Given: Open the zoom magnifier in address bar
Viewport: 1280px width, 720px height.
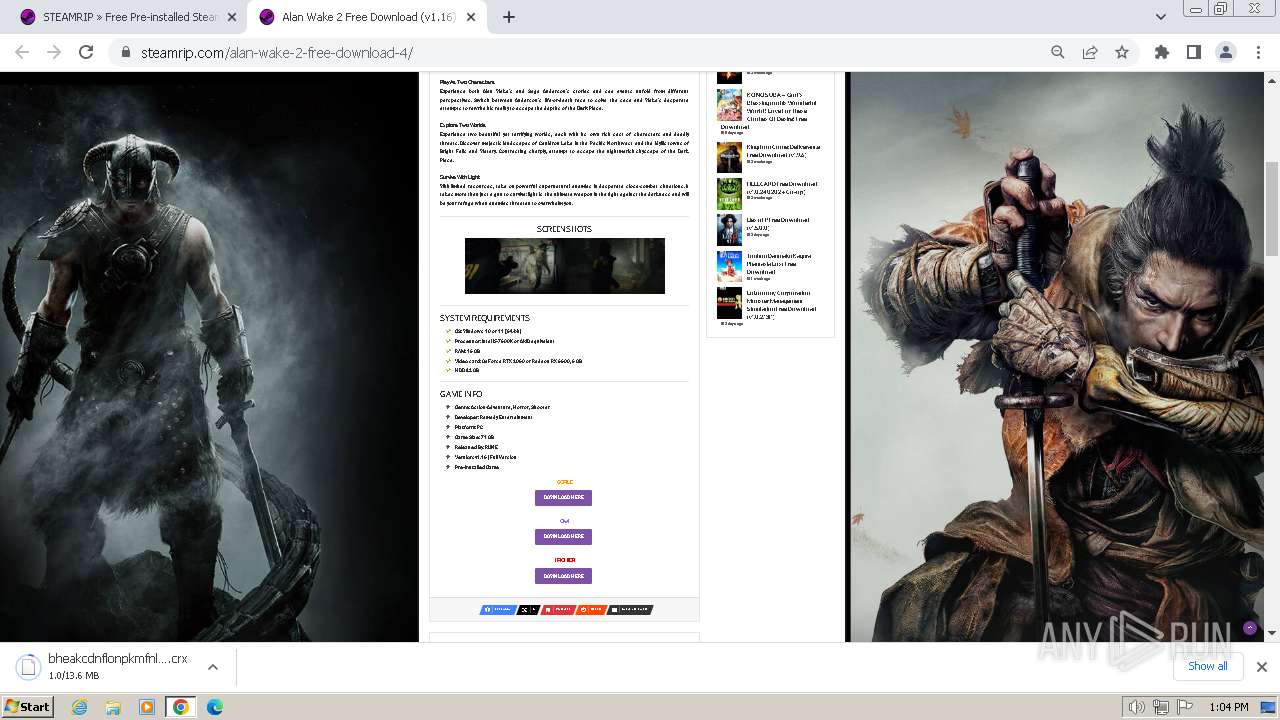Looking at the screenshot, I should [1058, 52].
